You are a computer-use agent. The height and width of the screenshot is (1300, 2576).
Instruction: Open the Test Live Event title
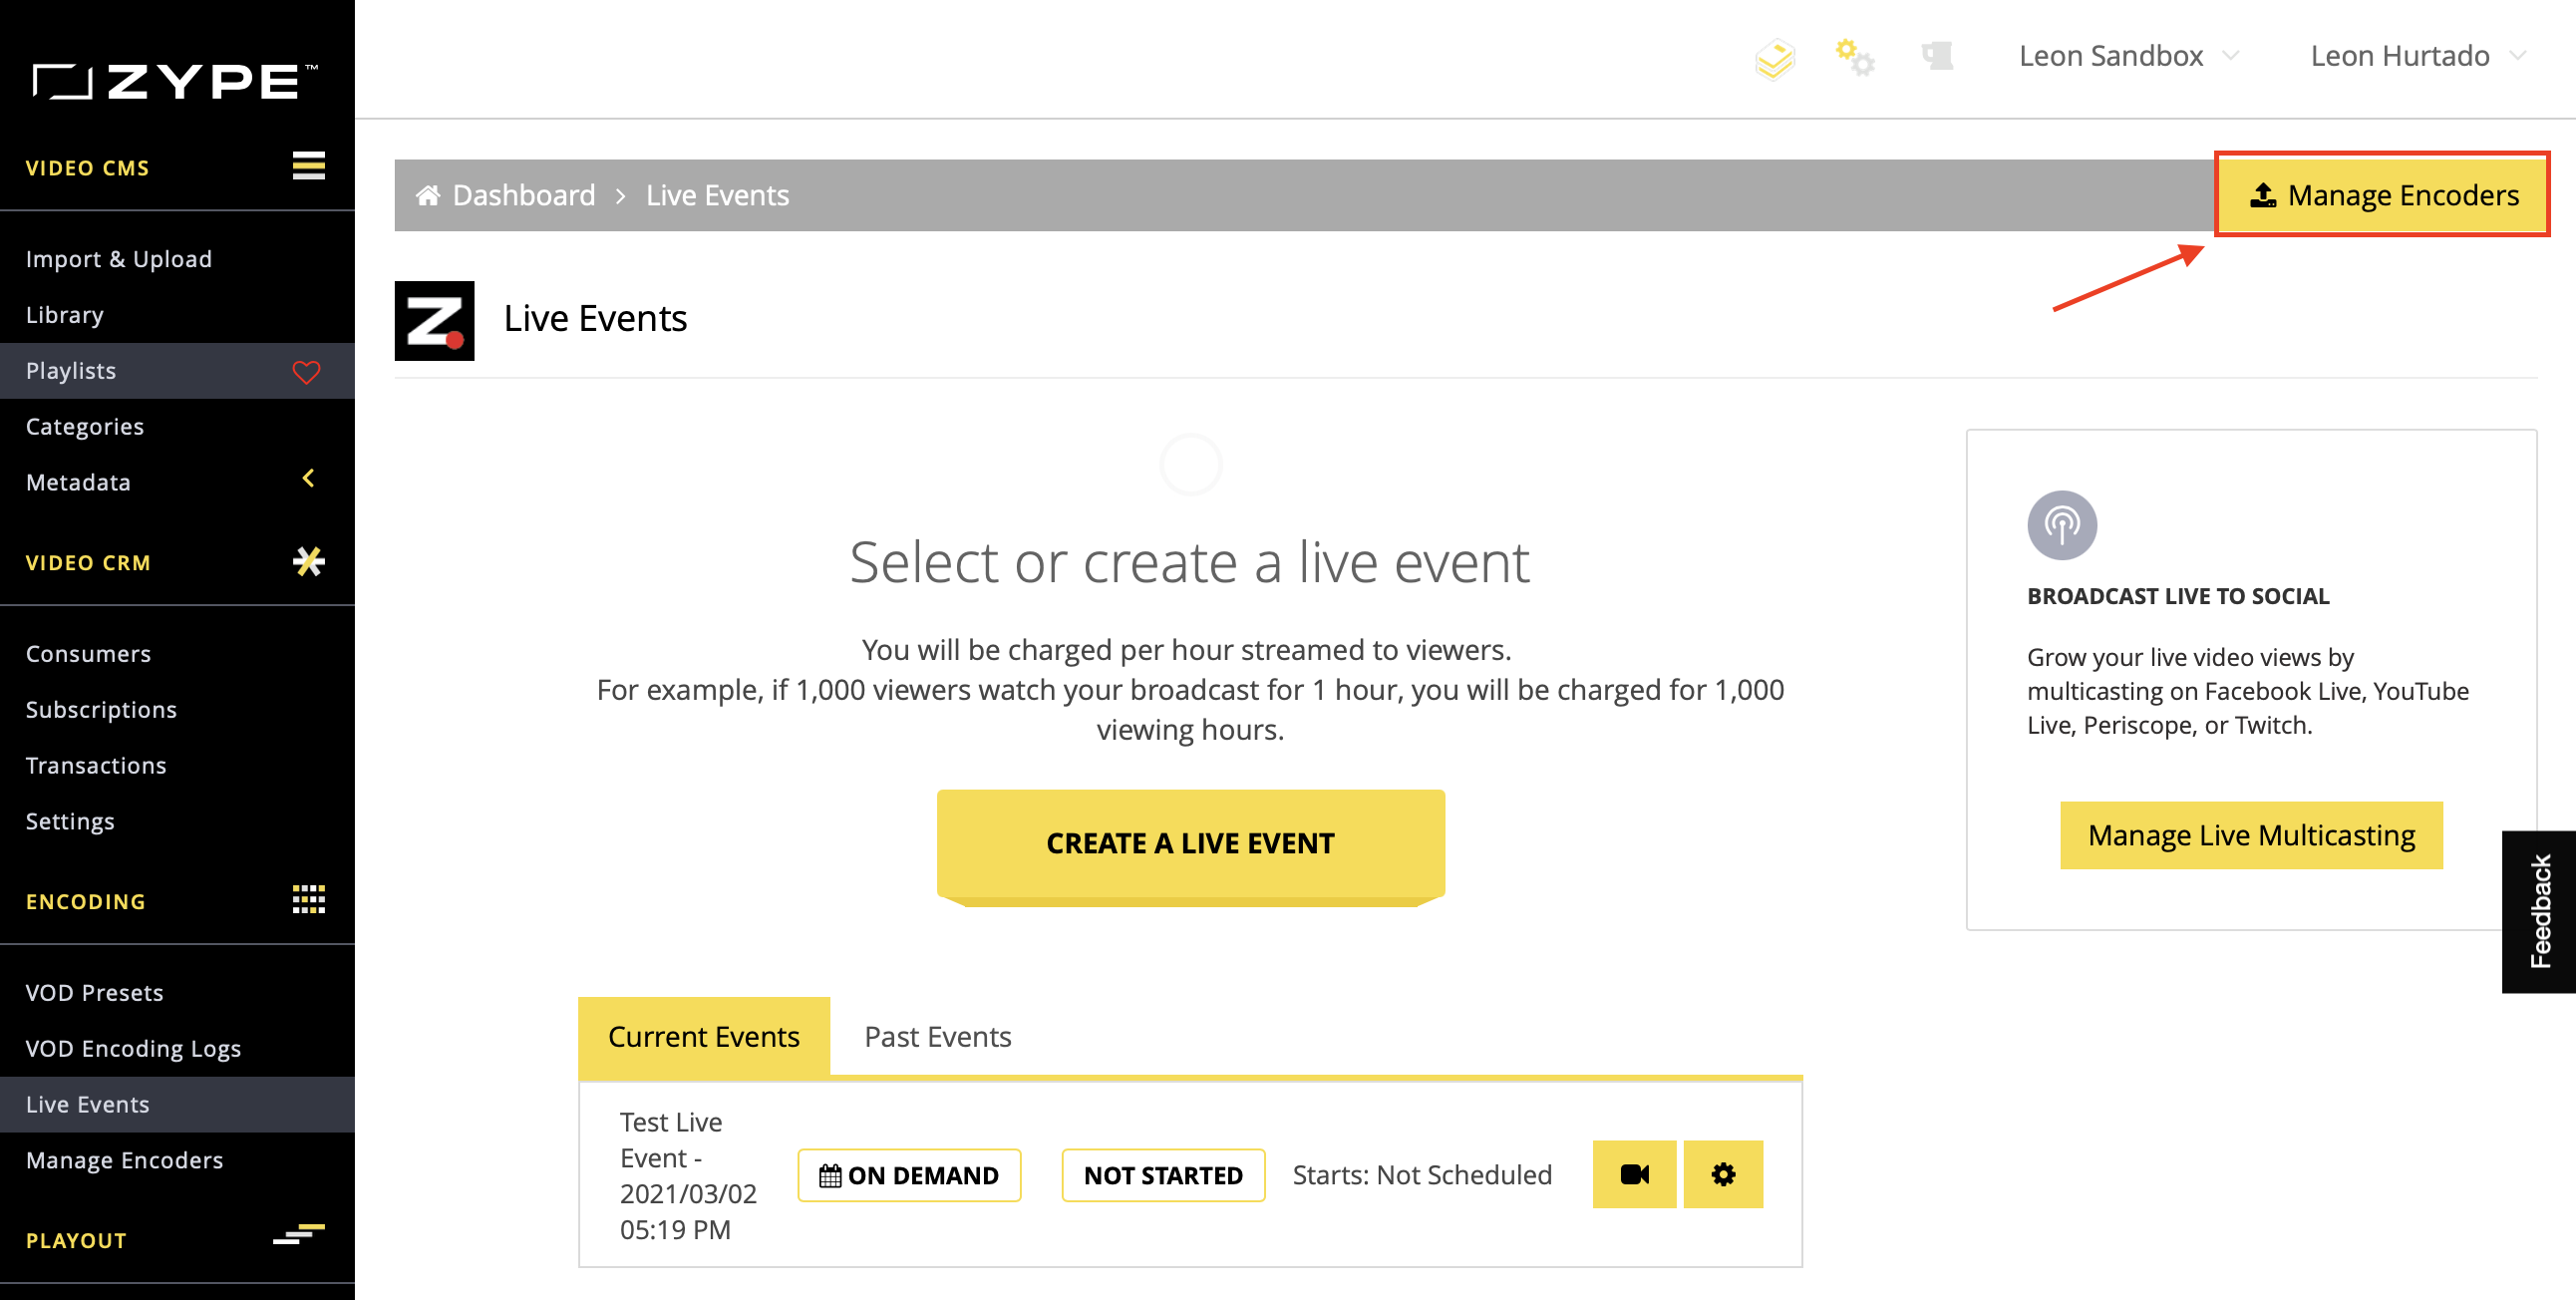688,1175
